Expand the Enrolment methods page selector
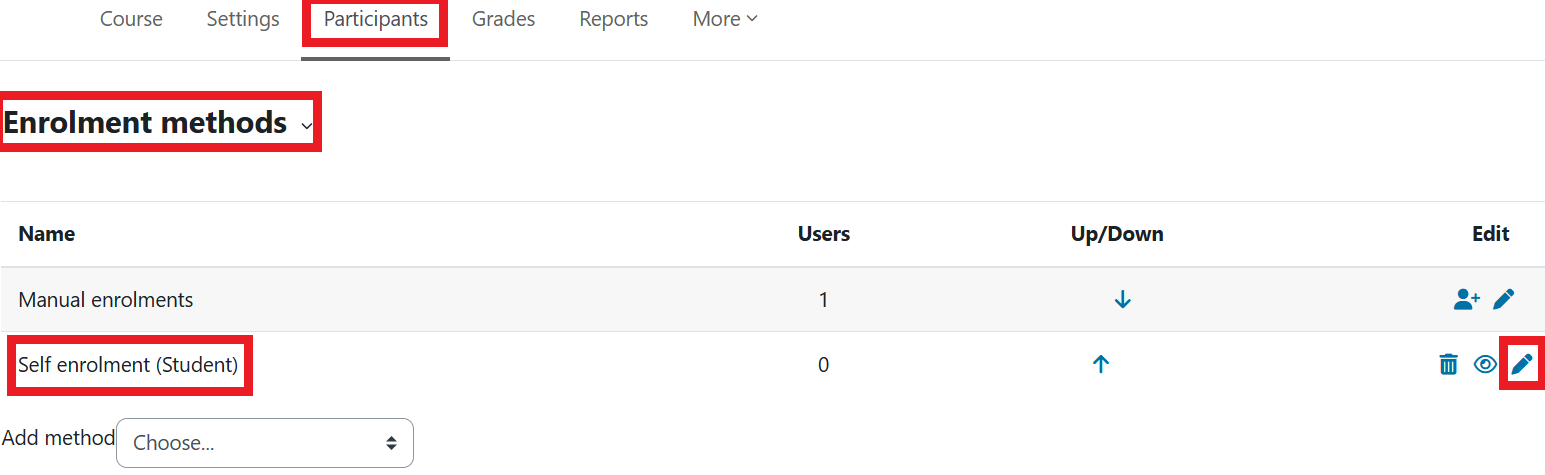 click(306, 125)
